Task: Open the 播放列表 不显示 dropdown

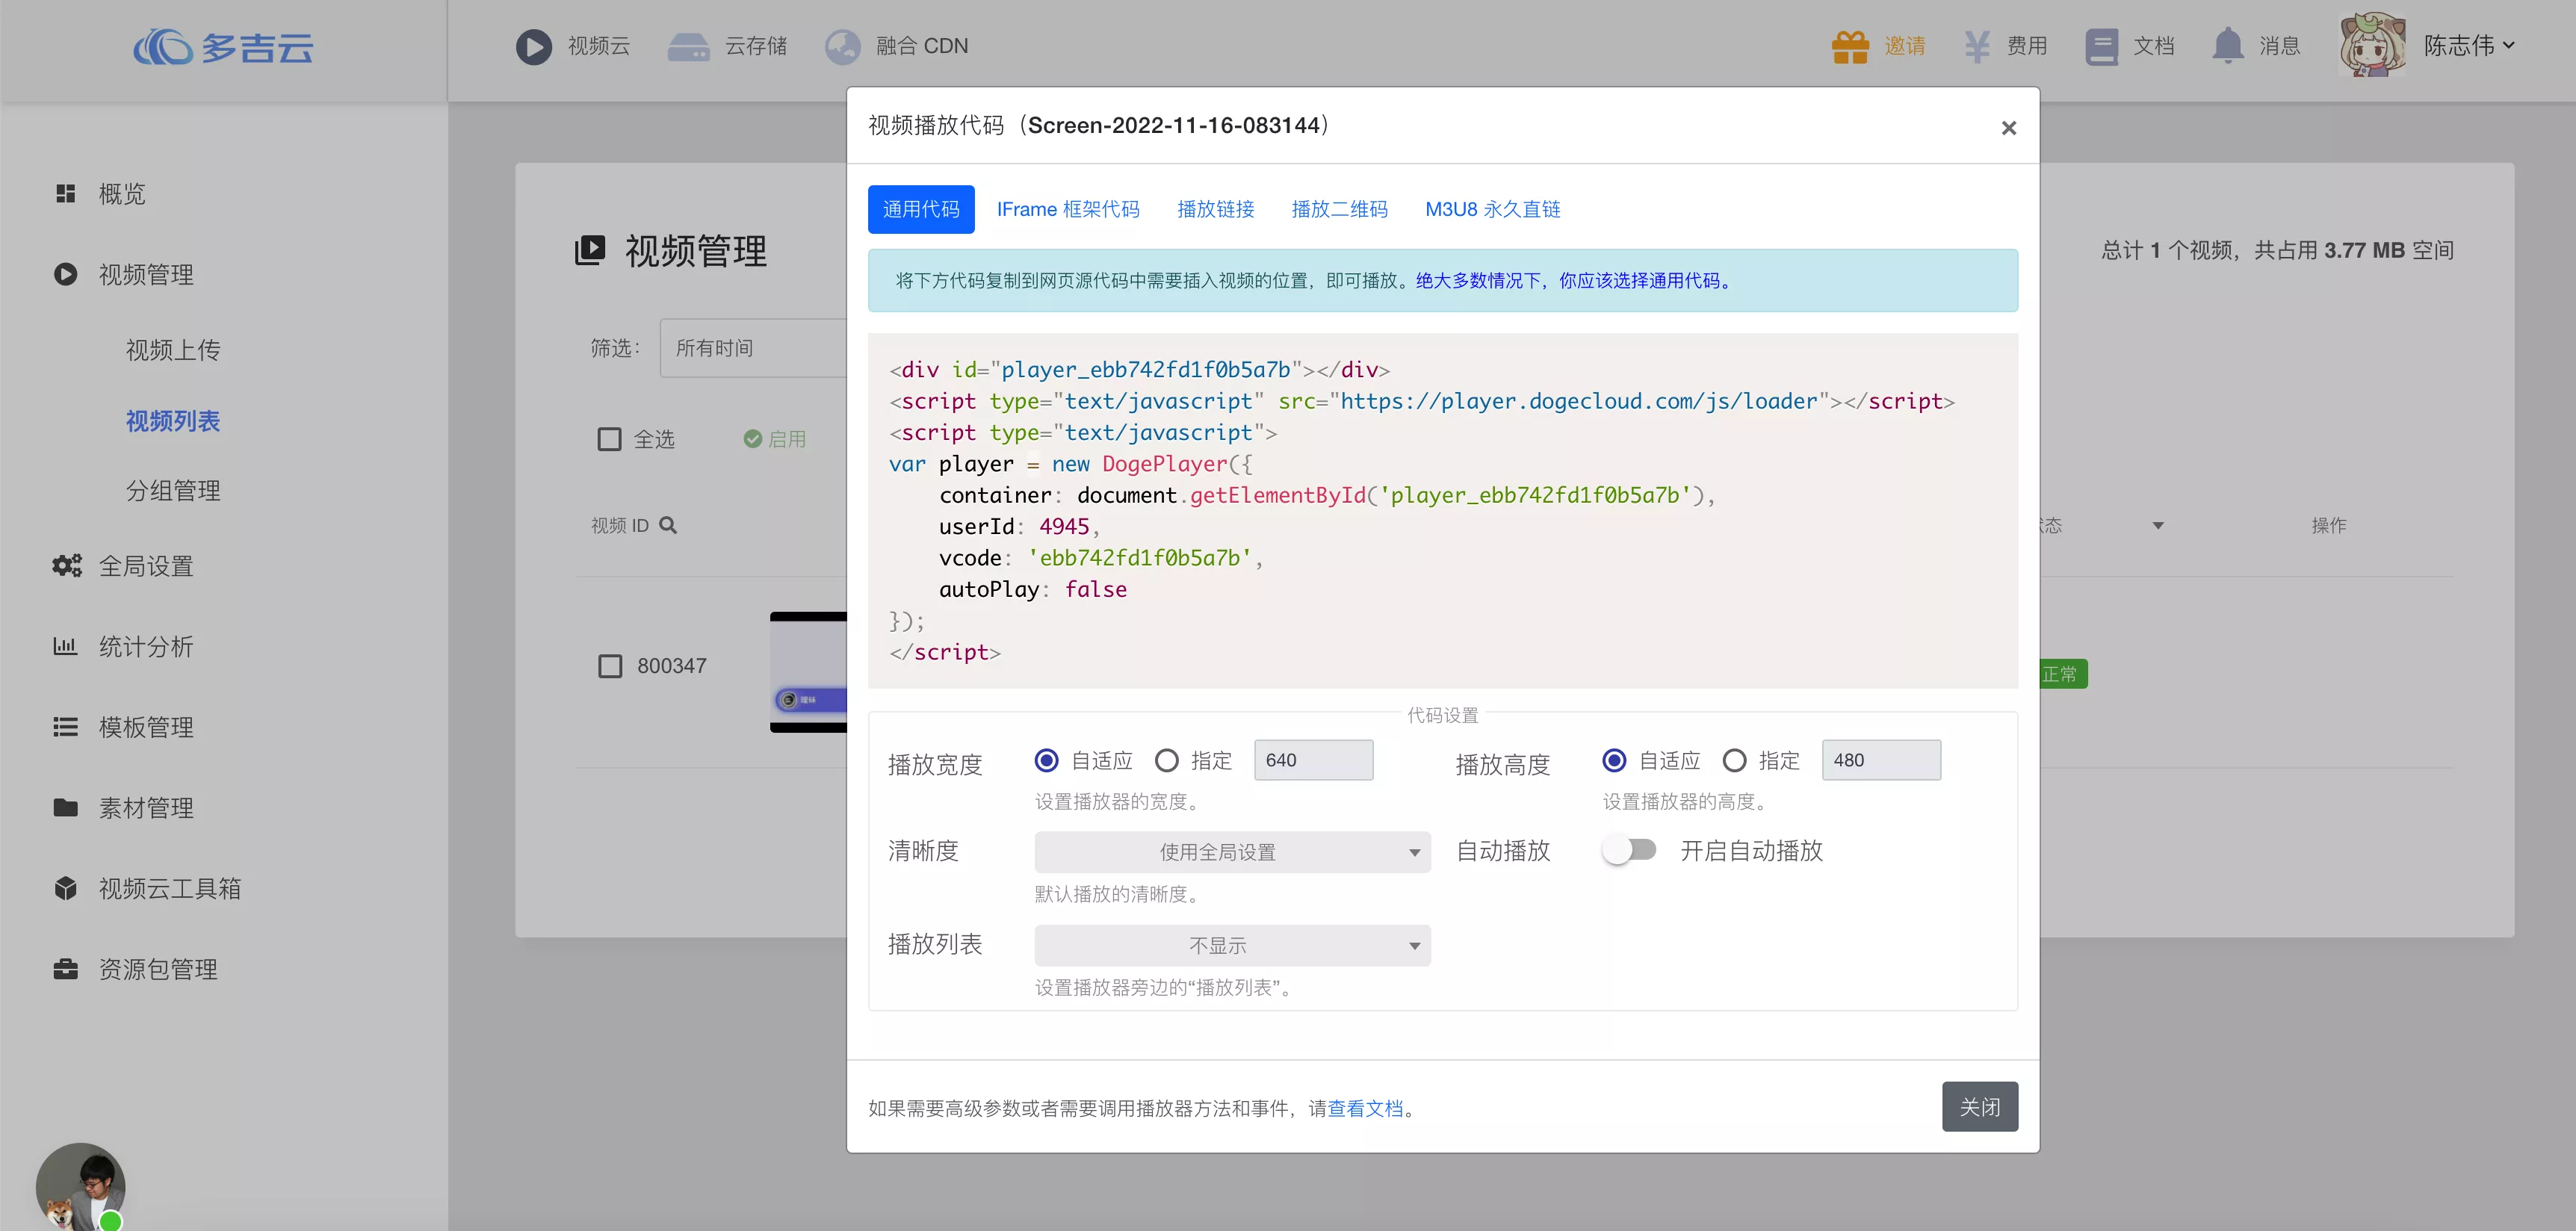Action: click(1232, 945)
